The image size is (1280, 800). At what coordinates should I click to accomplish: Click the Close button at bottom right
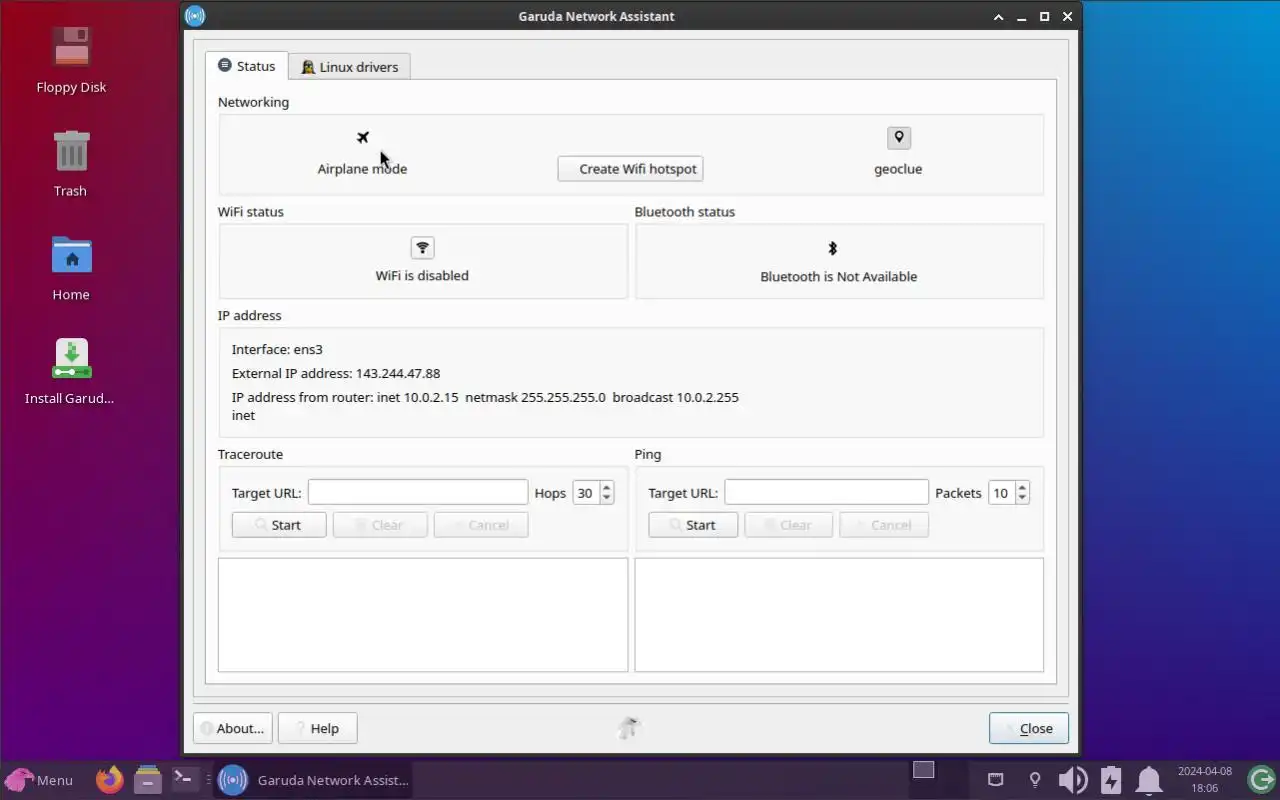click(1028, 728)
